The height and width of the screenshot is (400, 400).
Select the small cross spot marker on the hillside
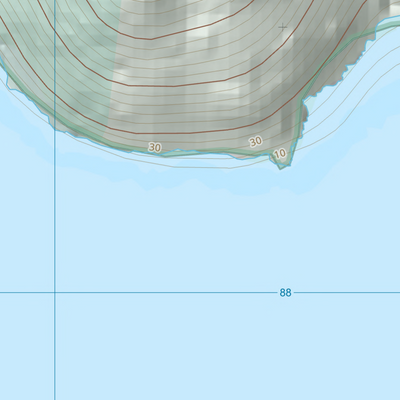click(x=283, y=27)
